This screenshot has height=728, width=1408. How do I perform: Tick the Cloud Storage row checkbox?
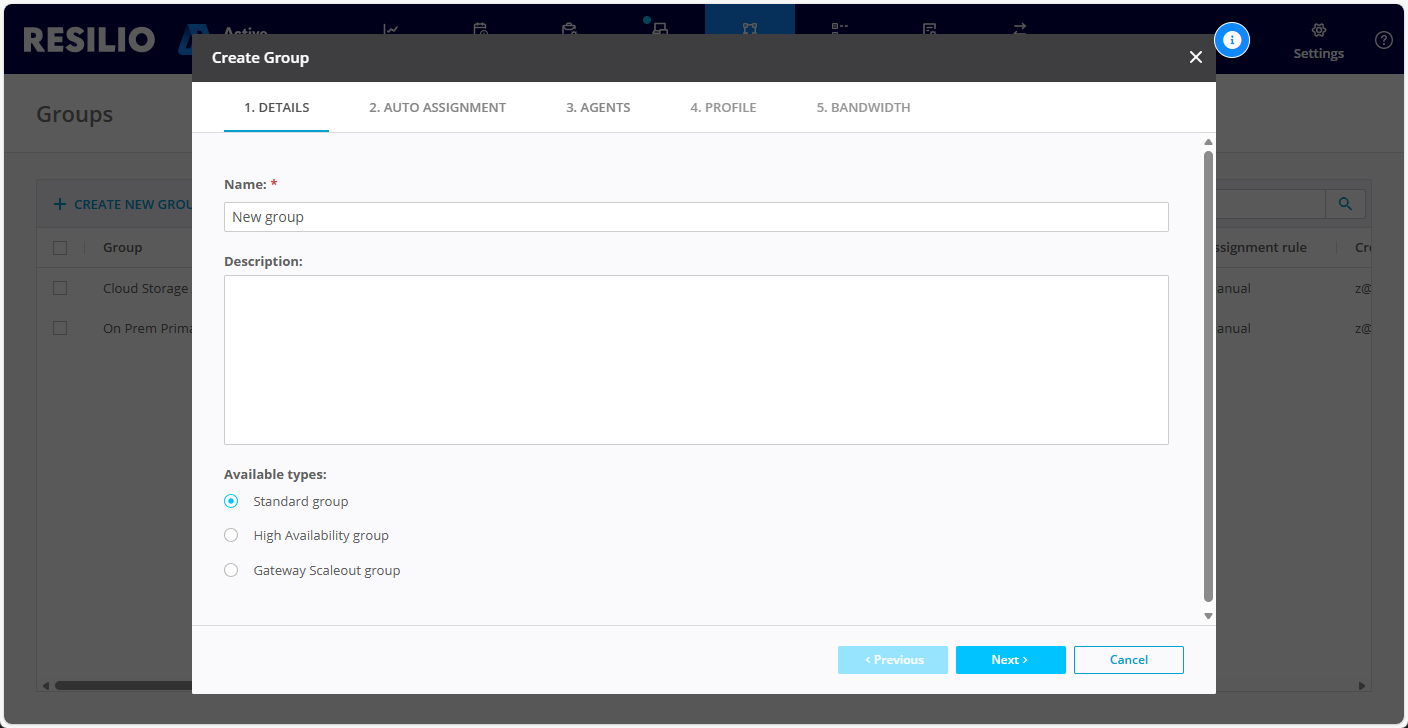[x=60, y=288]
